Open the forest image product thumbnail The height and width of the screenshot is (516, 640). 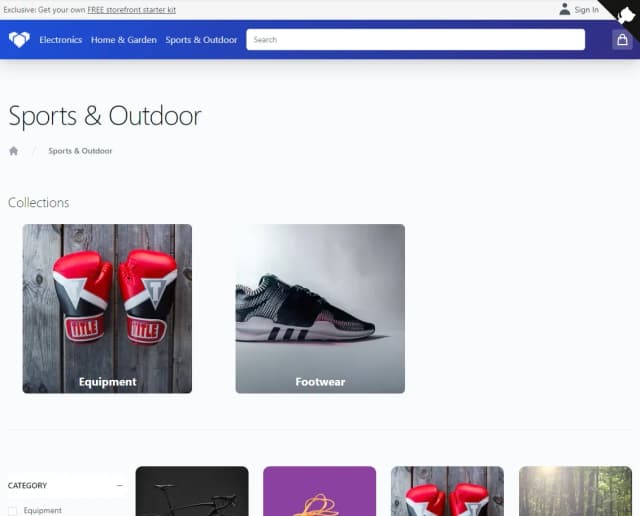click(575, 491)
